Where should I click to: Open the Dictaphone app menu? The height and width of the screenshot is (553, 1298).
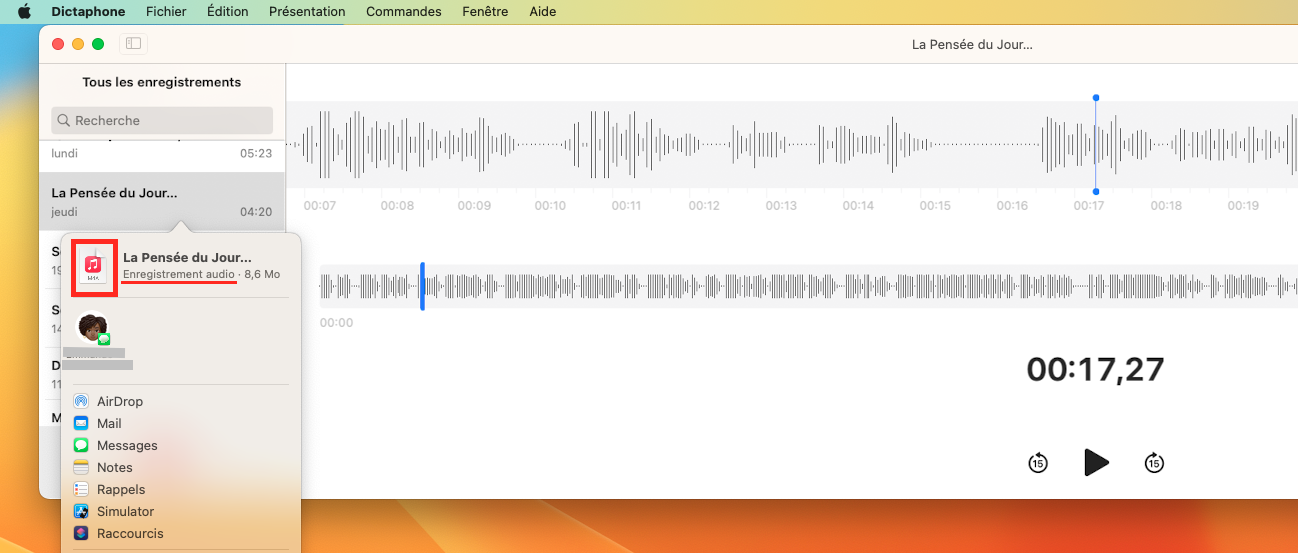point(88,12)
